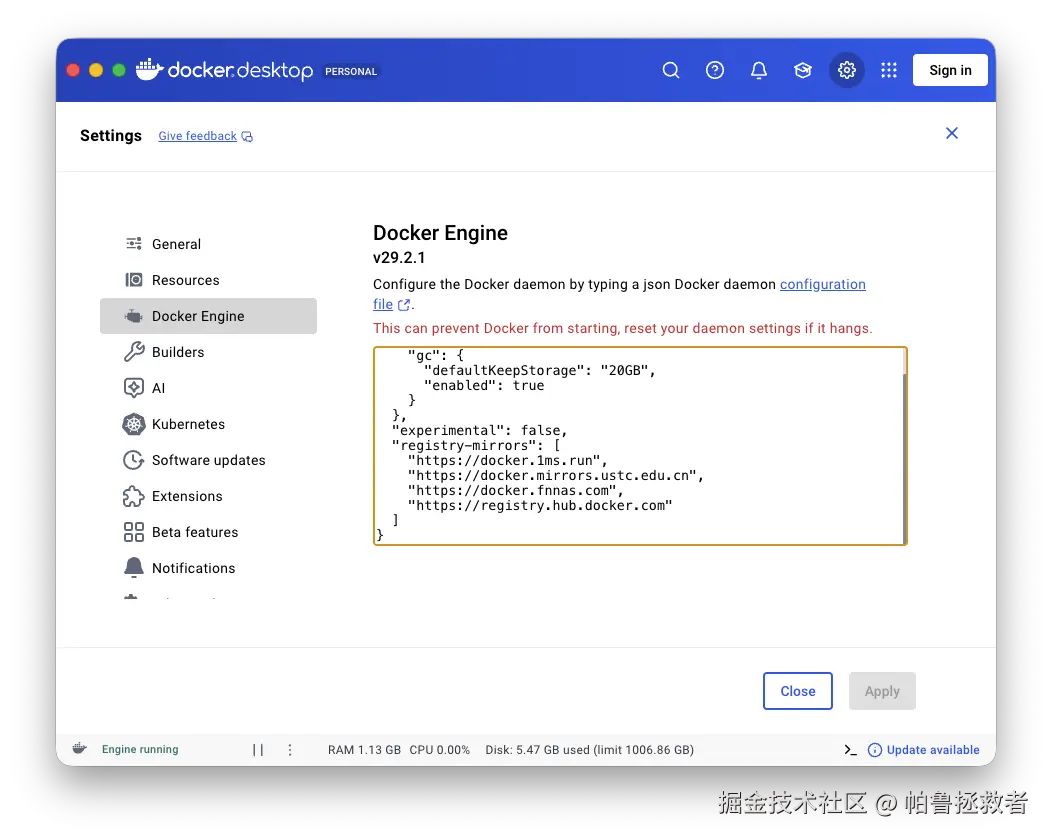Click the v29.2.1 version text
This screenshot has height=840, width=1052.
[x=399, y=258]
